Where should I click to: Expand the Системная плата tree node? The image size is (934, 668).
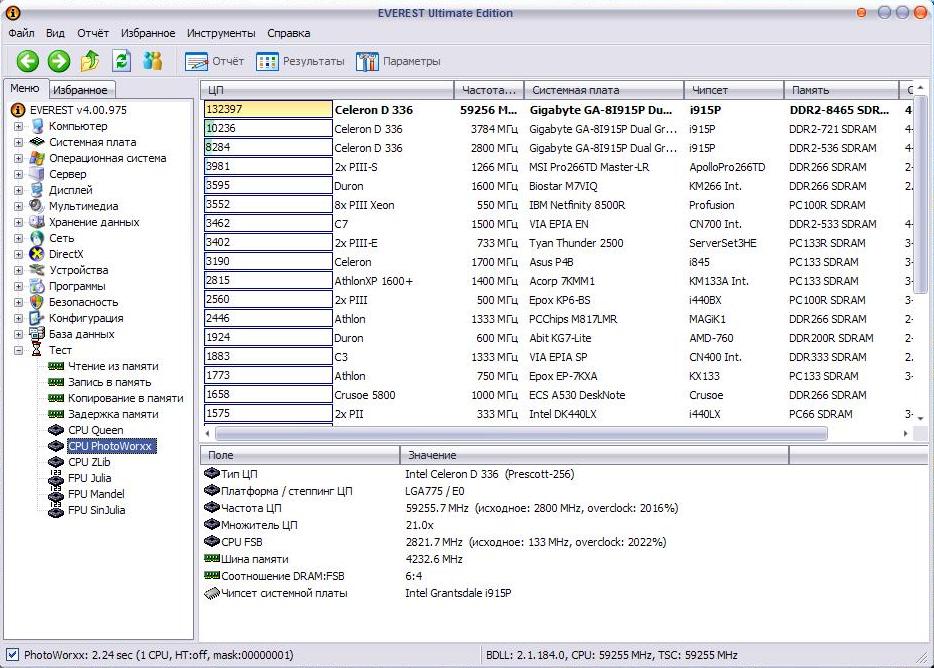[19, 142]
